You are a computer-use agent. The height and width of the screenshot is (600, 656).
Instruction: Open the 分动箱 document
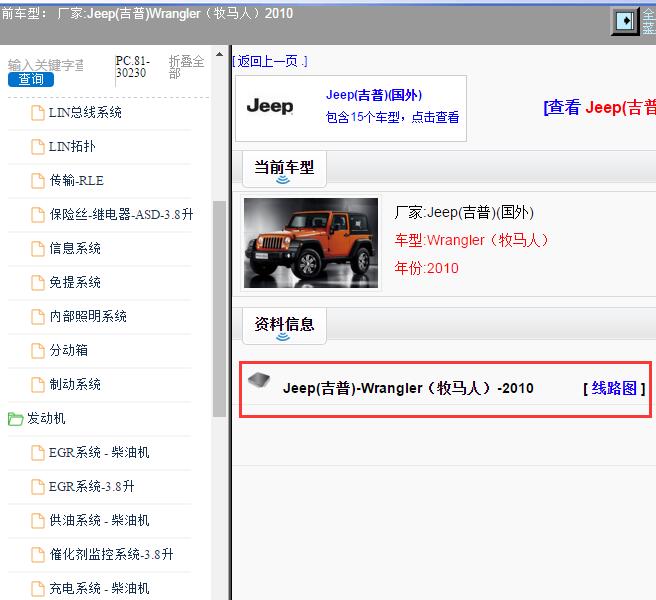69,350
